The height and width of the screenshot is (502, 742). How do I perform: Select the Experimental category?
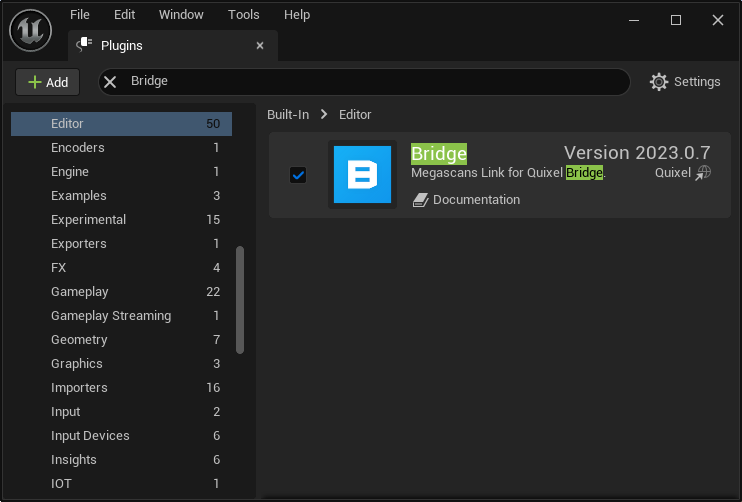88,220
